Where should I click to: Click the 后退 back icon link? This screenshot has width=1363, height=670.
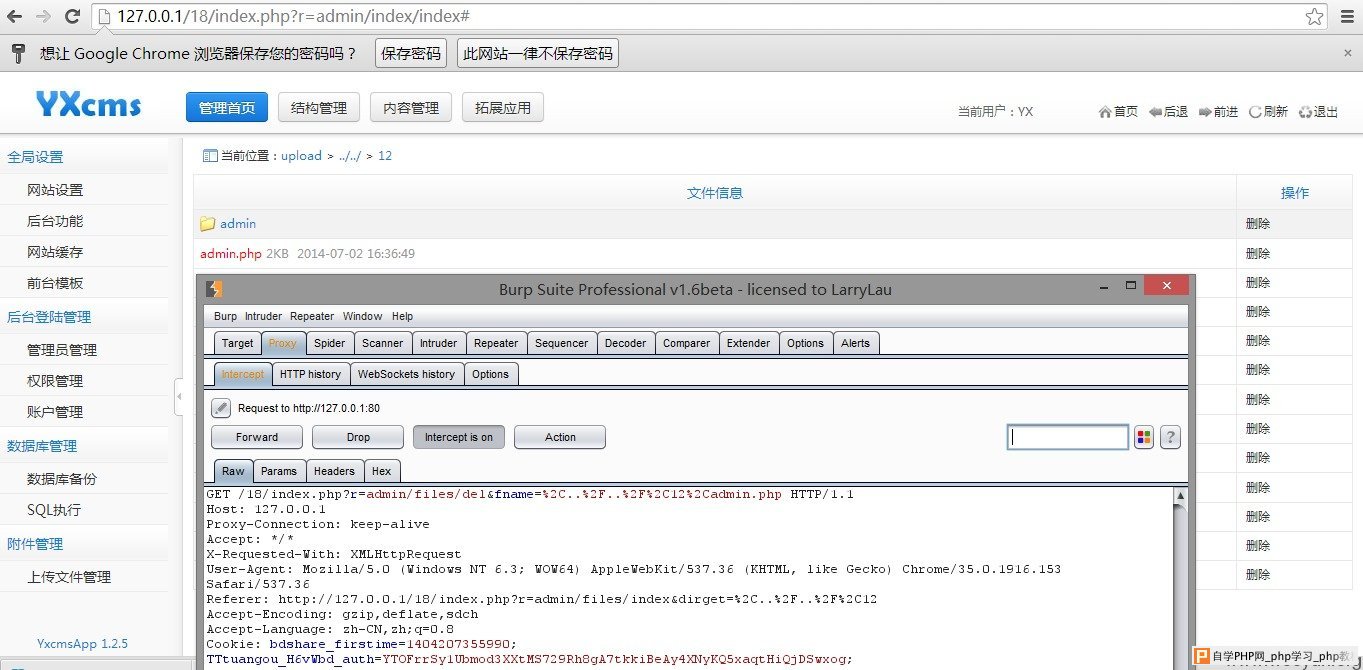(1168, 112)
